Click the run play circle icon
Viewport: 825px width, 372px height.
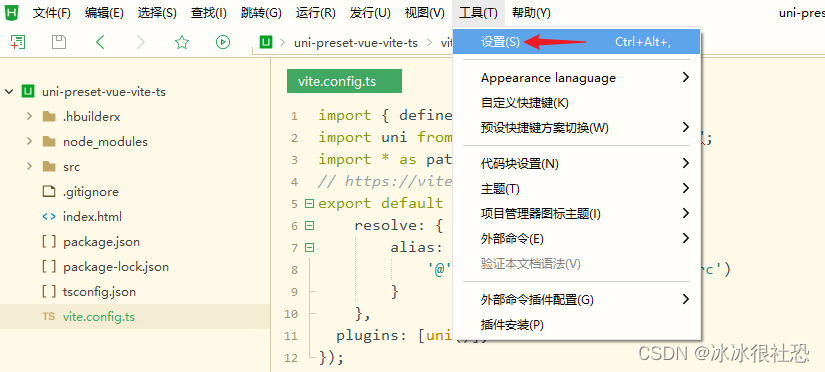[223, 42]
